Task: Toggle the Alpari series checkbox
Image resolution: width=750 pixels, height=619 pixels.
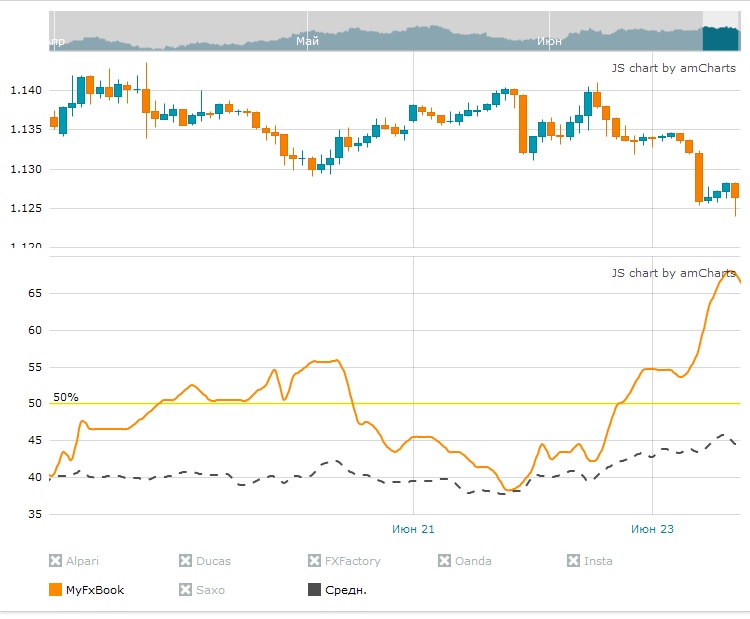Action: [55, 560]
